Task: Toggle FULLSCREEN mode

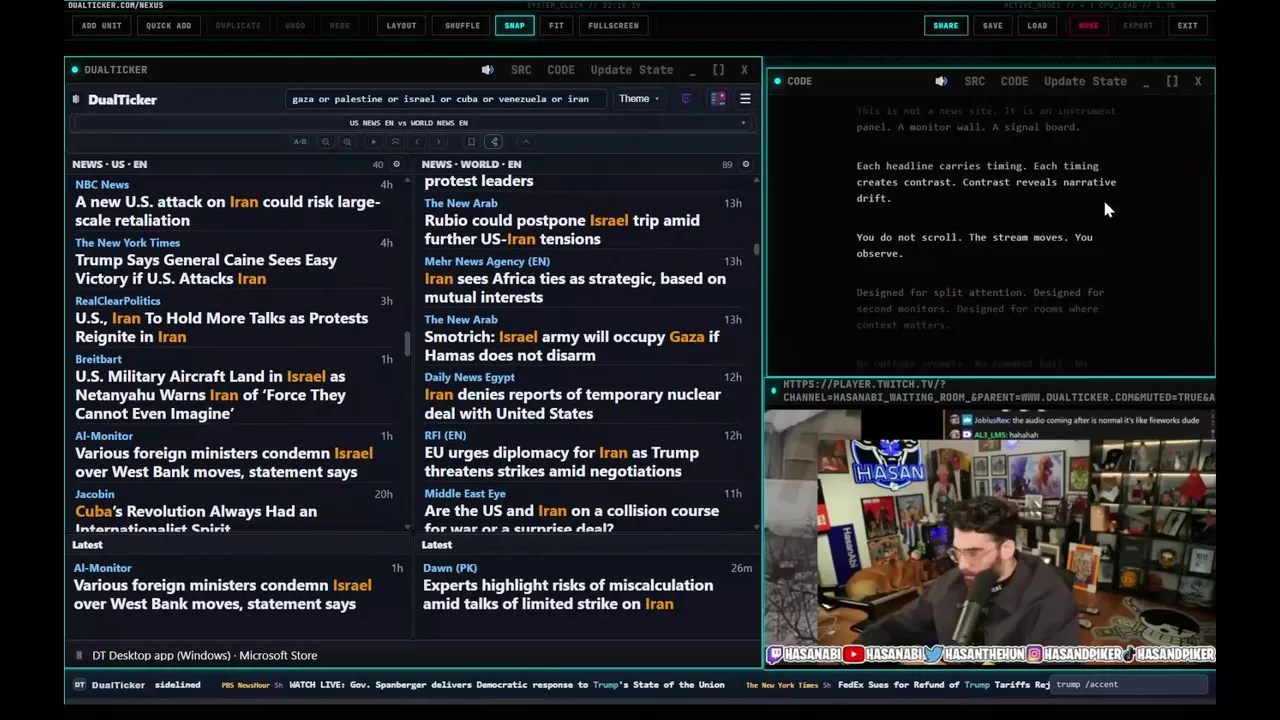Action: (x=613, y=26)
